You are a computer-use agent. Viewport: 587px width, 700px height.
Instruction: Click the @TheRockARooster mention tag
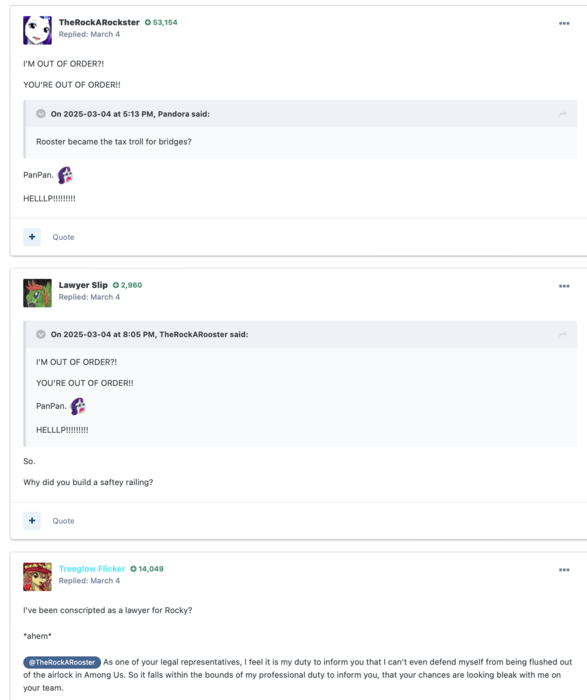62,662
